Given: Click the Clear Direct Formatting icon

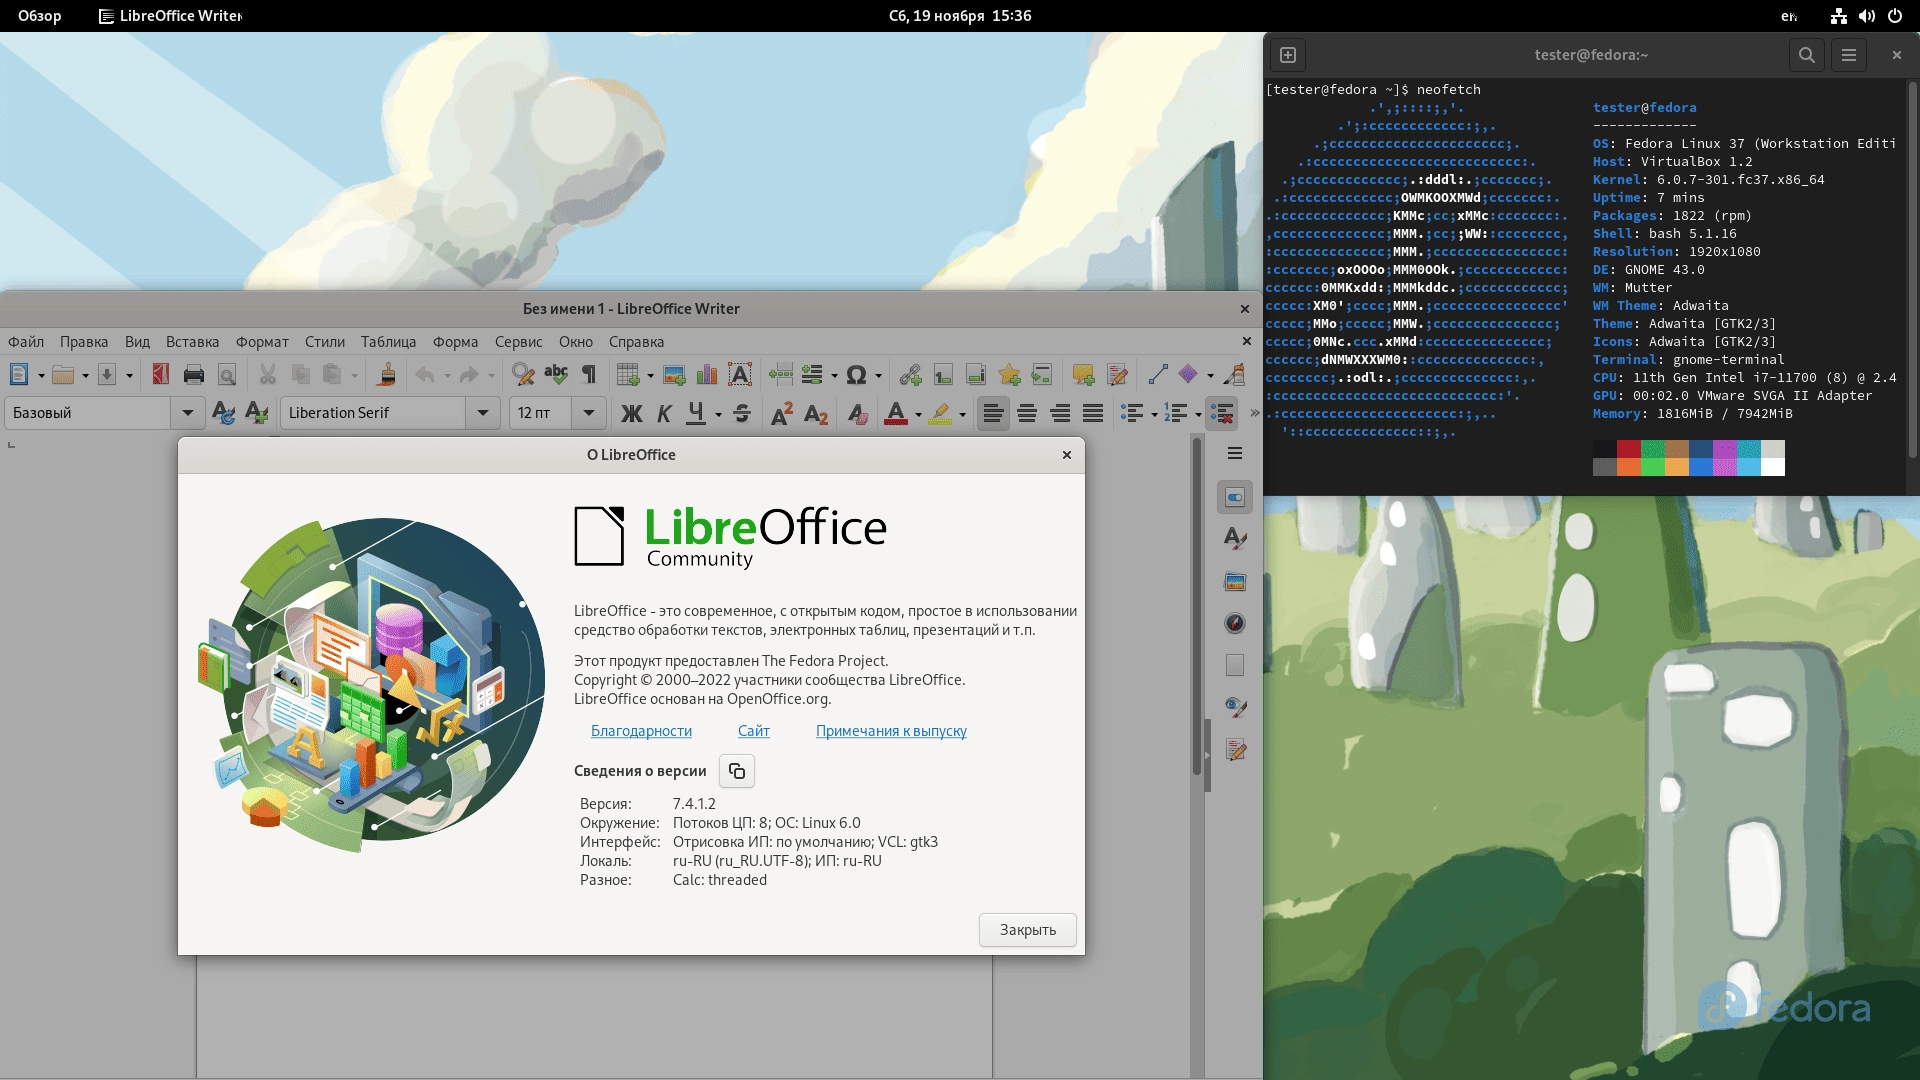Looking at the screenshot, I should [x=857, y=413].
